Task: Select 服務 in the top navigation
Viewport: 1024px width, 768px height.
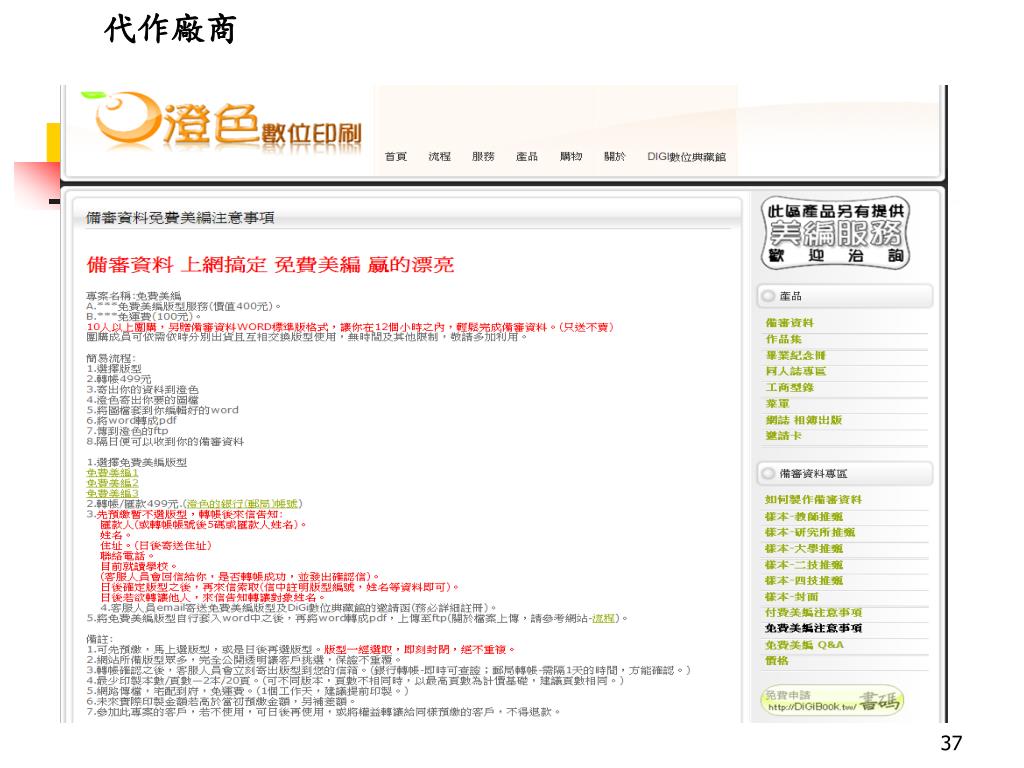Action: pyautogui.click(x=483, y=157)
